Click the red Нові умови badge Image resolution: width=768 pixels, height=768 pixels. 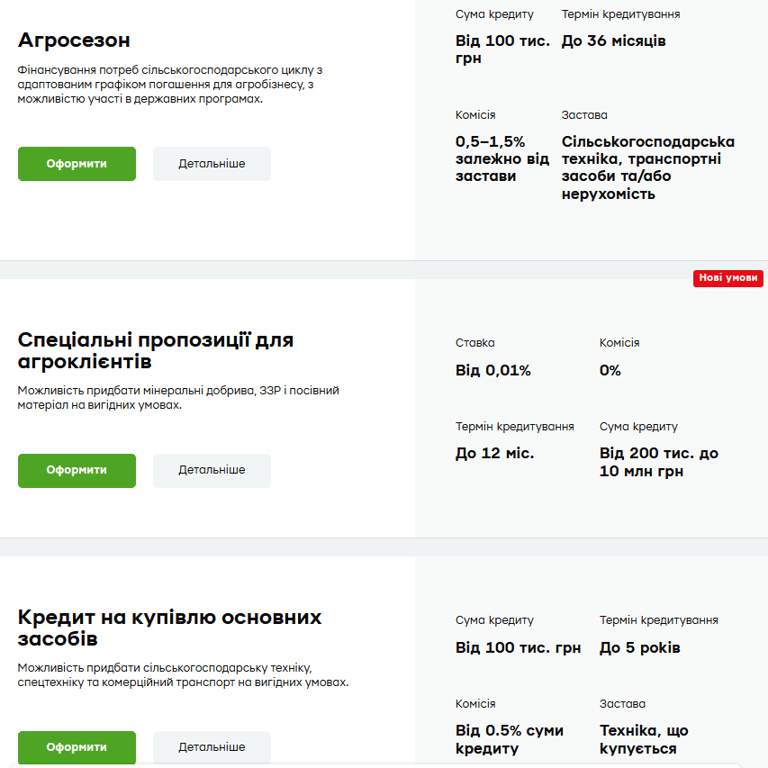click(x=729, y=278)
